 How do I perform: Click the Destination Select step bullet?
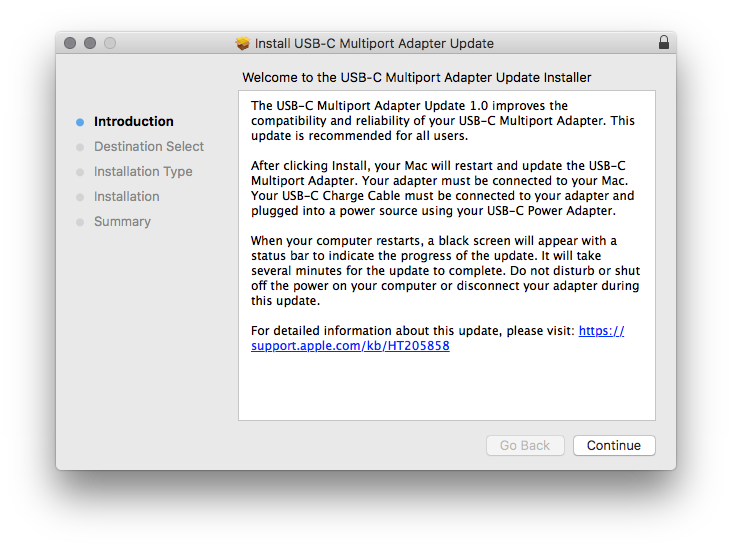click(x=80, y=147)
